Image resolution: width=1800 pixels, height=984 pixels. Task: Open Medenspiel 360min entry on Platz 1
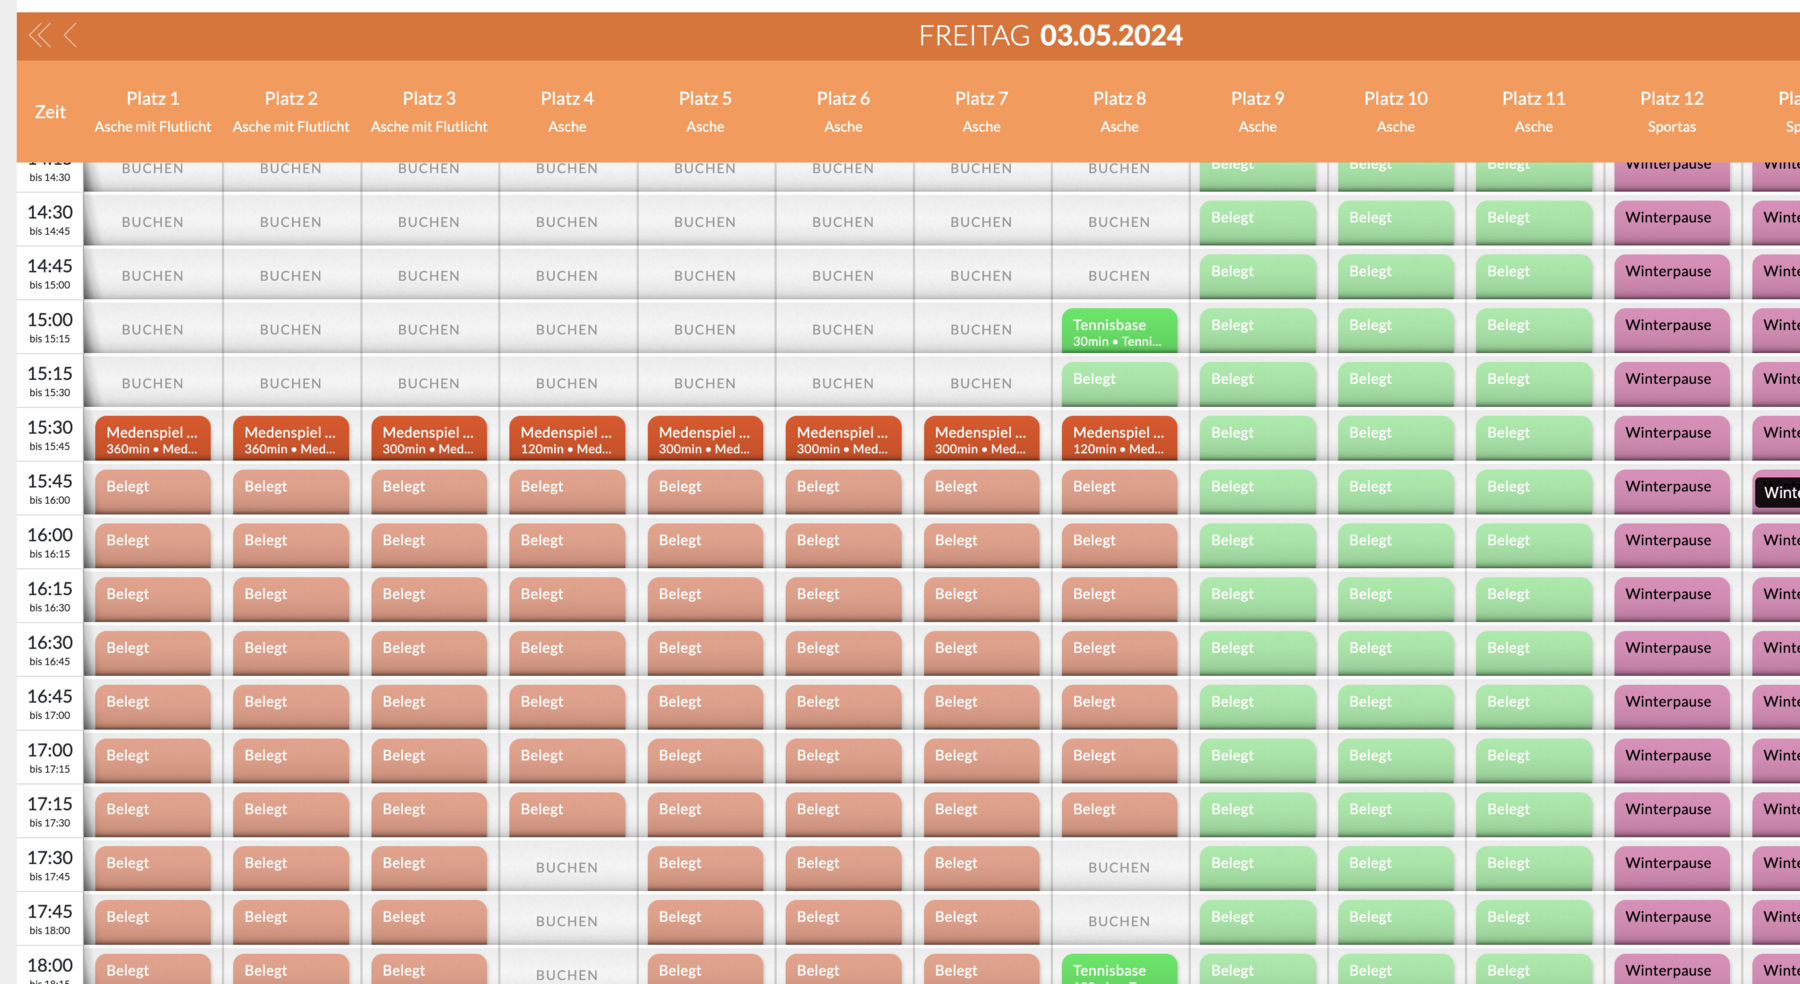[x=153, y=439]
